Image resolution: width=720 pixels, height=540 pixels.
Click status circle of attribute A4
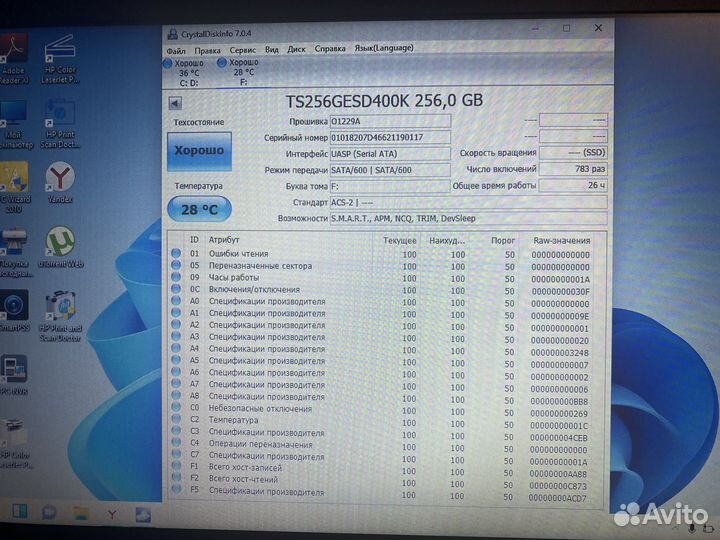coord(176,348)
